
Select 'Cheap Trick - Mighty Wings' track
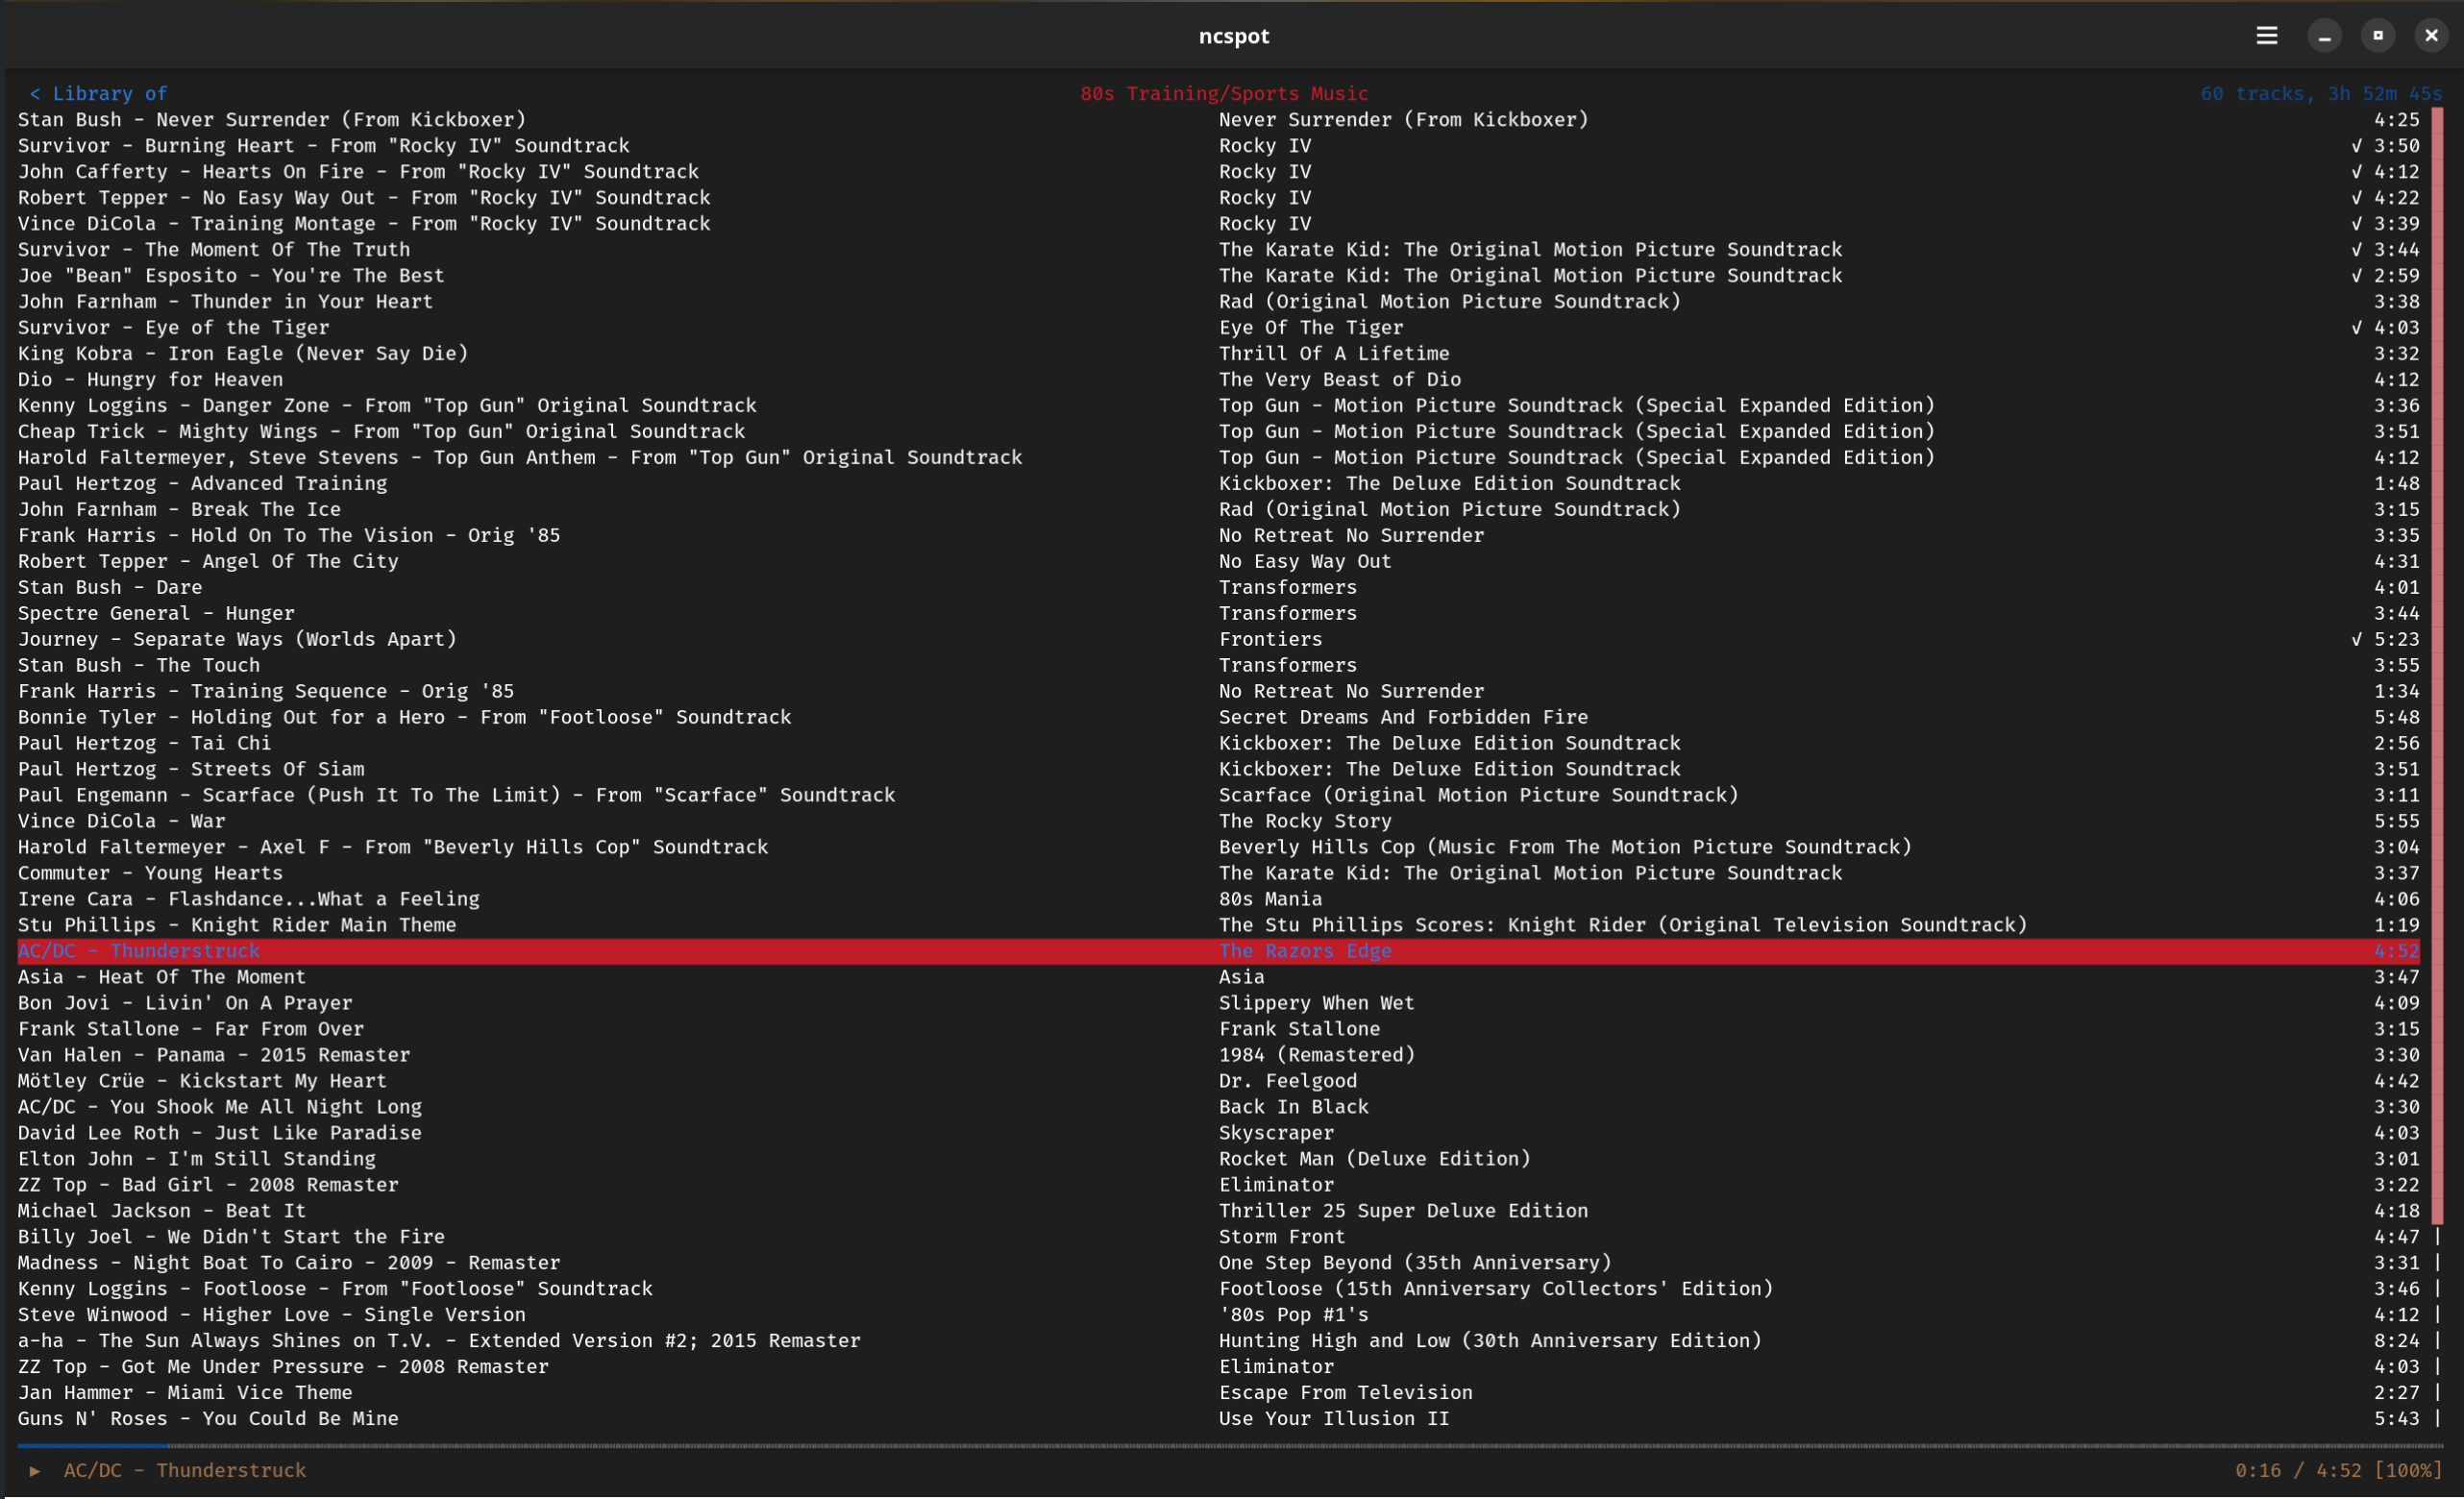1219,432
